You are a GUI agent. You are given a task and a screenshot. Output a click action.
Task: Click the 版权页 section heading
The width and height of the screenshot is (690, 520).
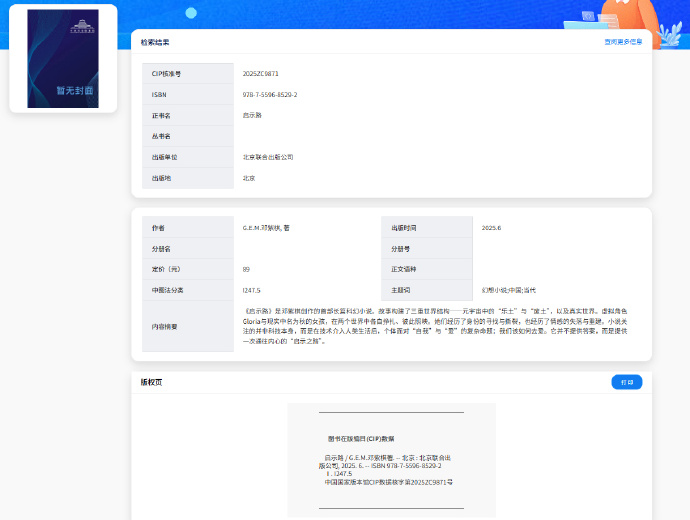pos(149,382)
